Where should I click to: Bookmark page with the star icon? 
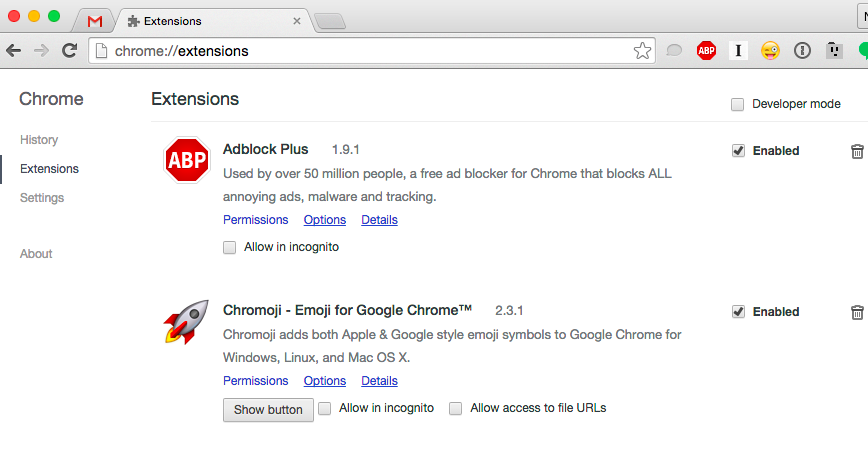(x=642, y=50)
